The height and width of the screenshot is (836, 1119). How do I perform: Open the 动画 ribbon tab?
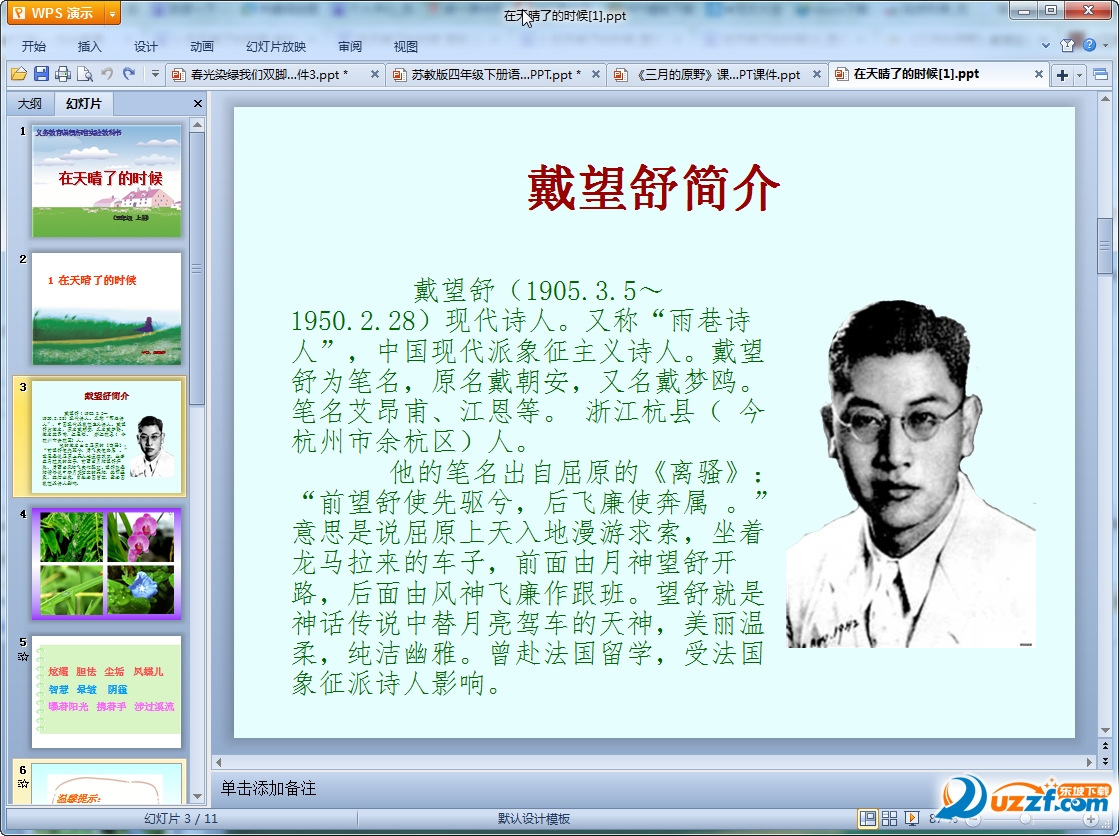pyautogui.click(x=202, y=46)
